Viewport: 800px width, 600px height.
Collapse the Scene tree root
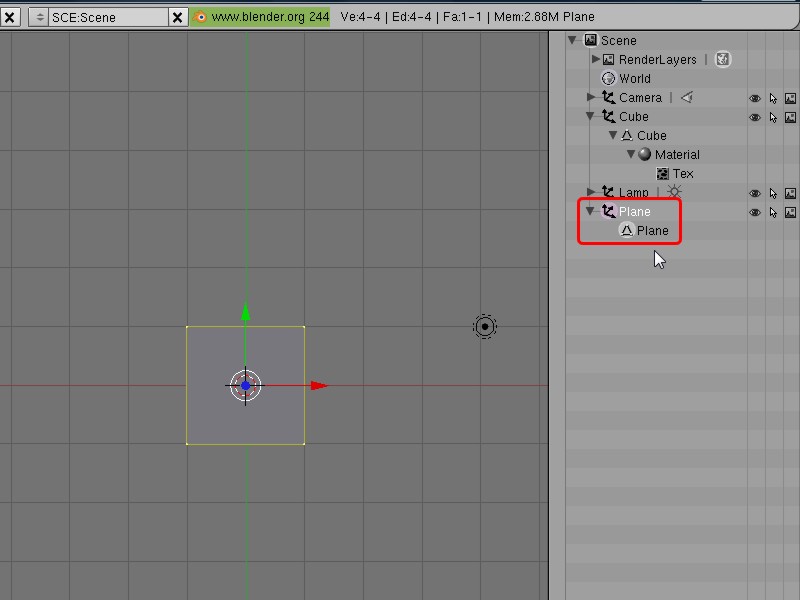(572, 40)
